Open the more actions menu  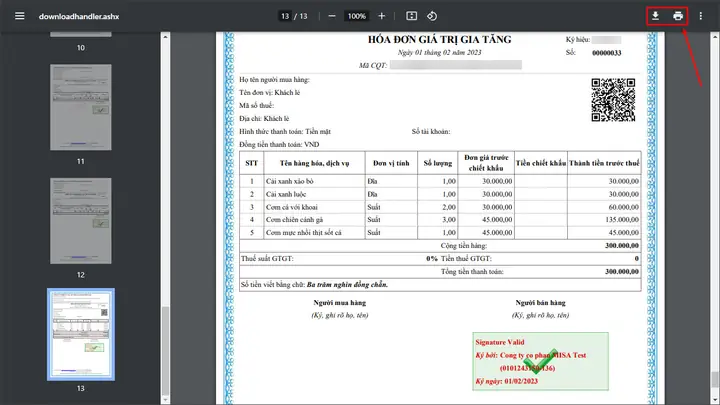700,16
